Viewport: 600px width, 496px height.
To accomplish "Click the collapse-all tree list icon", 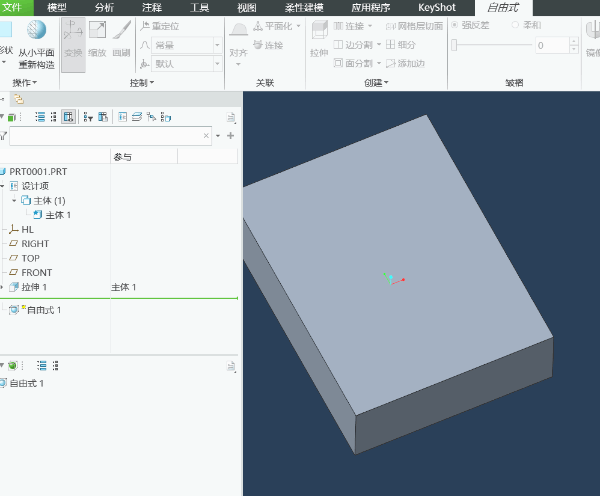I will 54,117.
